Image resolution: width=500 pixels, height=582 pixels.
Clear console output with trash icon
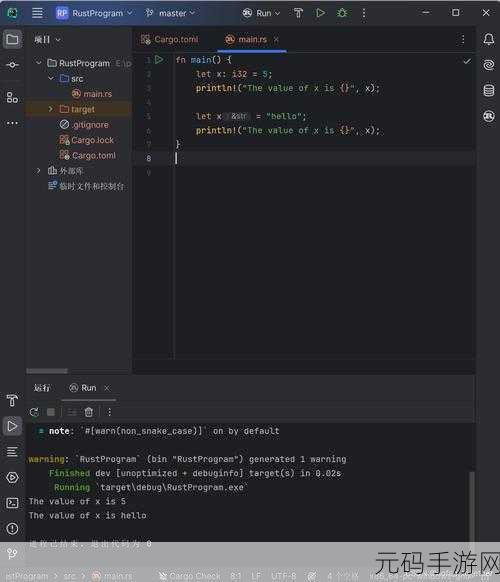click(89, 412)
